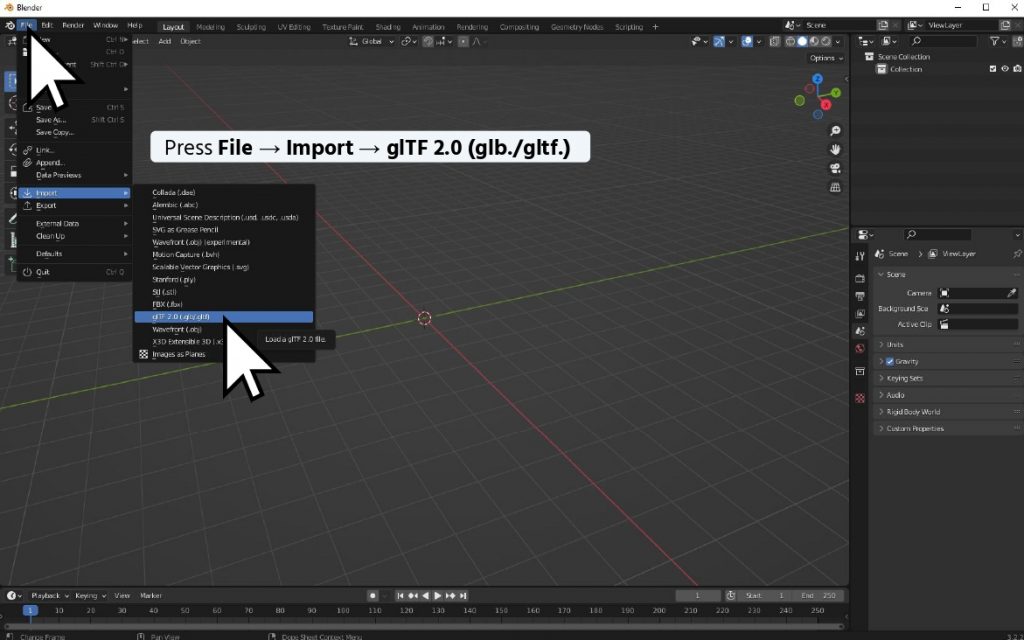1024x640 pixels.
Task: Toggle timeline auto keying record button
Action: pyautogui.click(x=372, y=596)
